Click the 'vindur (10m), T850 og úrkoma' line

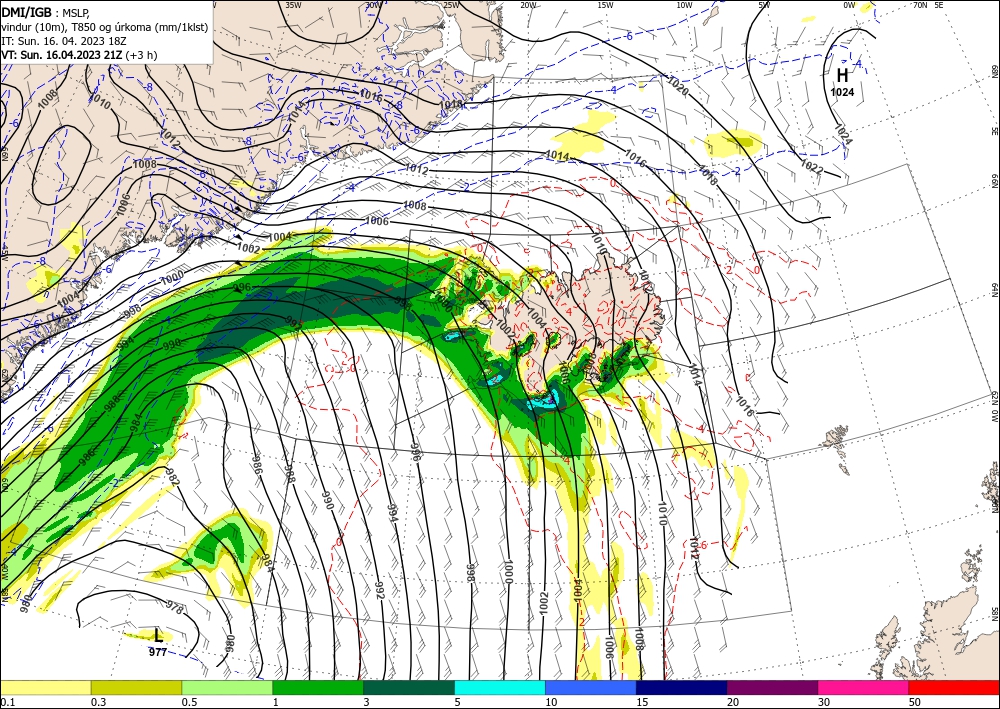[x=105, y=27]
